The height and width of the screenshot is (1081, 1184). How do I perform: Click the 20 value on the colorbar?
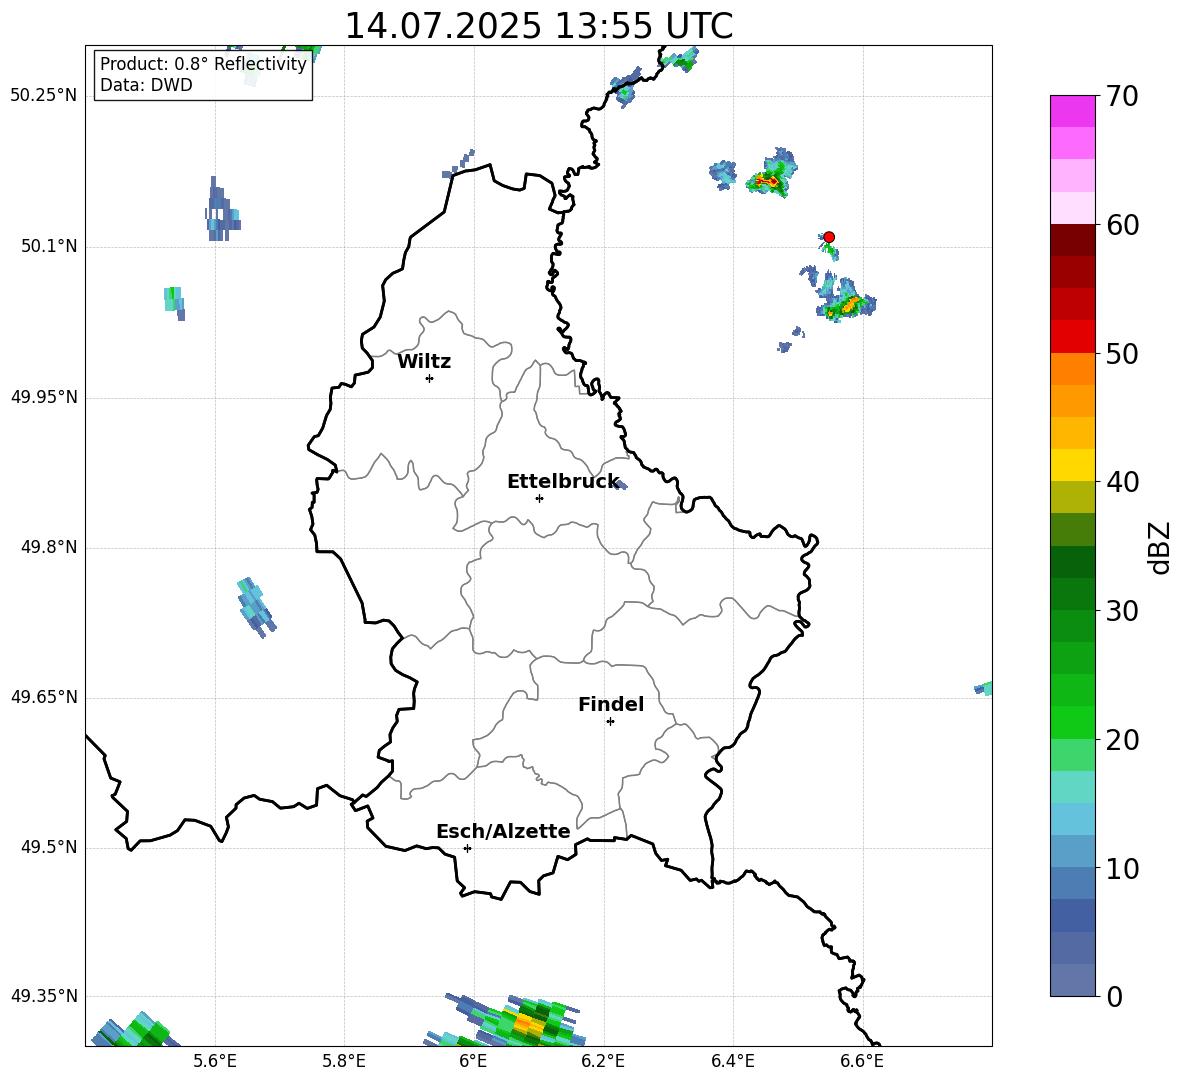tap(1122, 739)
